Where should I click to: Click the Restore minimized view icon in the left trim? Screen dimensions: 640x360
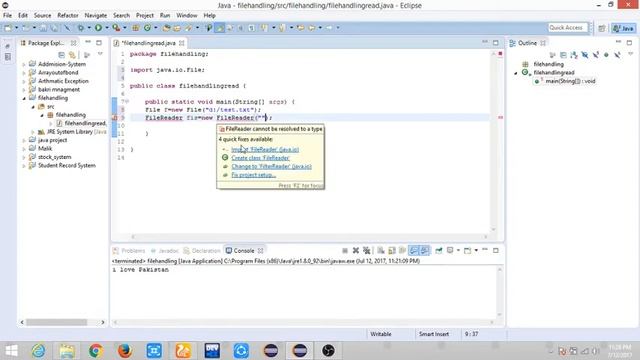(7, 47)
